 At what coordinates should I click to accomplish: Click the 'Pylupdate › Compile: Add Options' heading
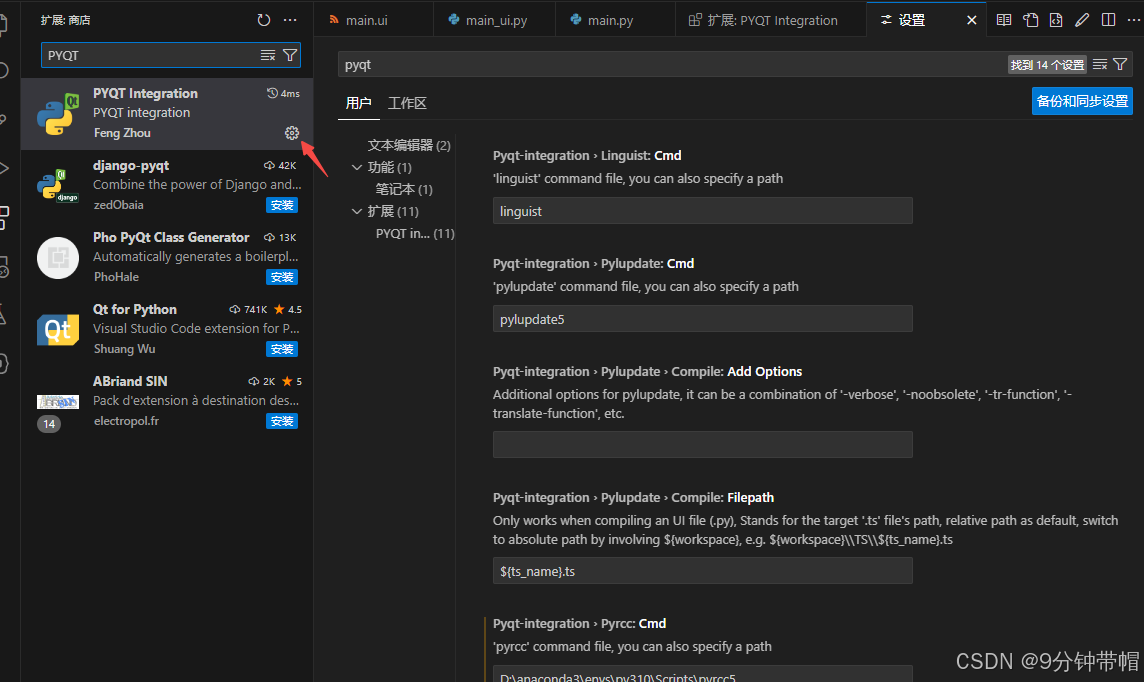(x=647, y=371)
